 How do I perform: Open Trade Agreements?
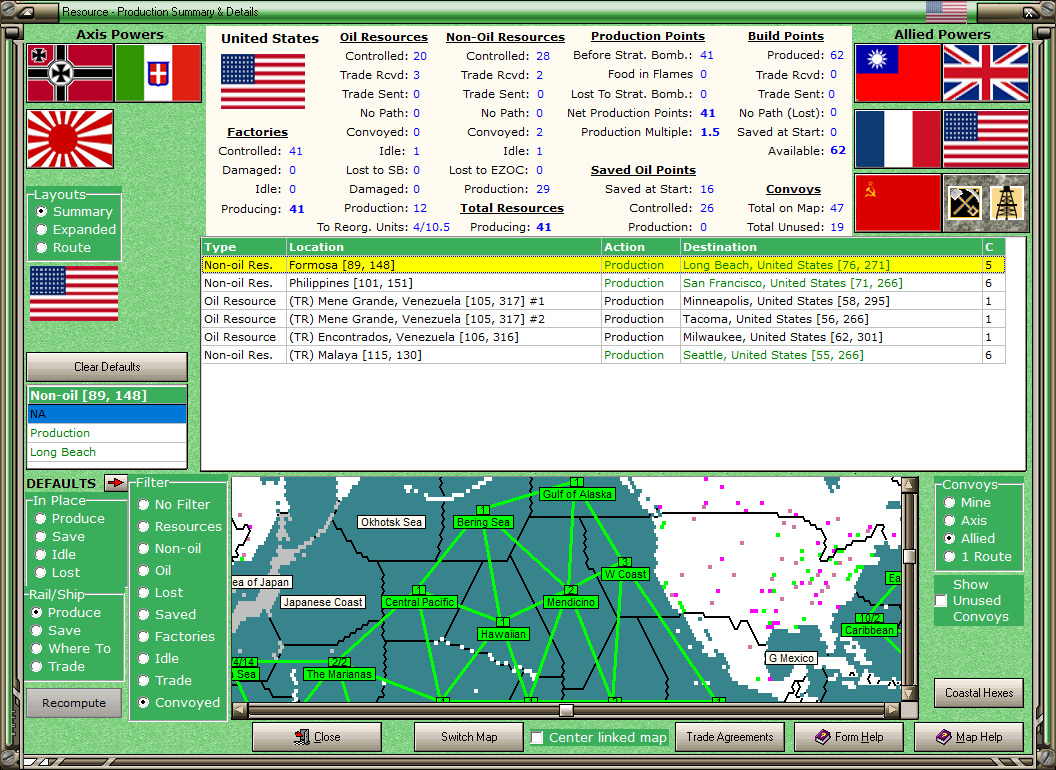729,737
